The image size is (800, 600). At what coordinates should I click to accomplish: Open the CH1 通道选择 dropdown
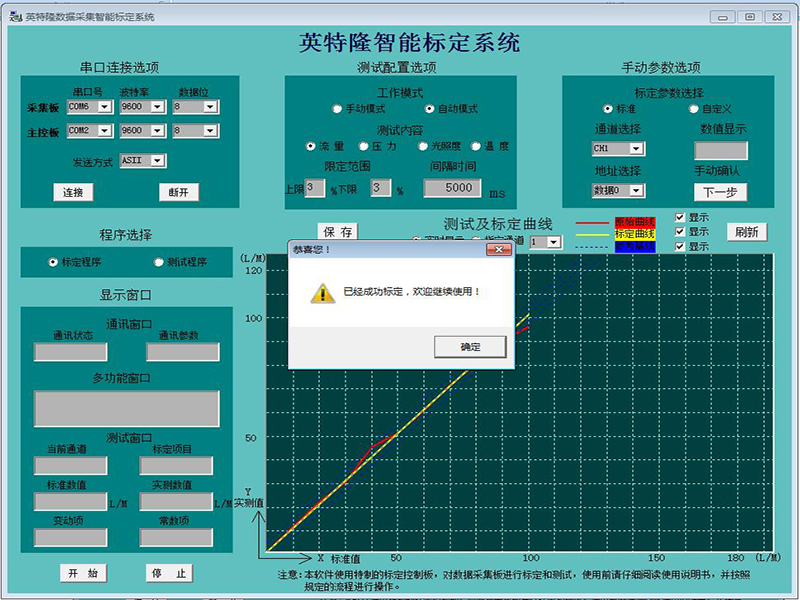point(635,149)
